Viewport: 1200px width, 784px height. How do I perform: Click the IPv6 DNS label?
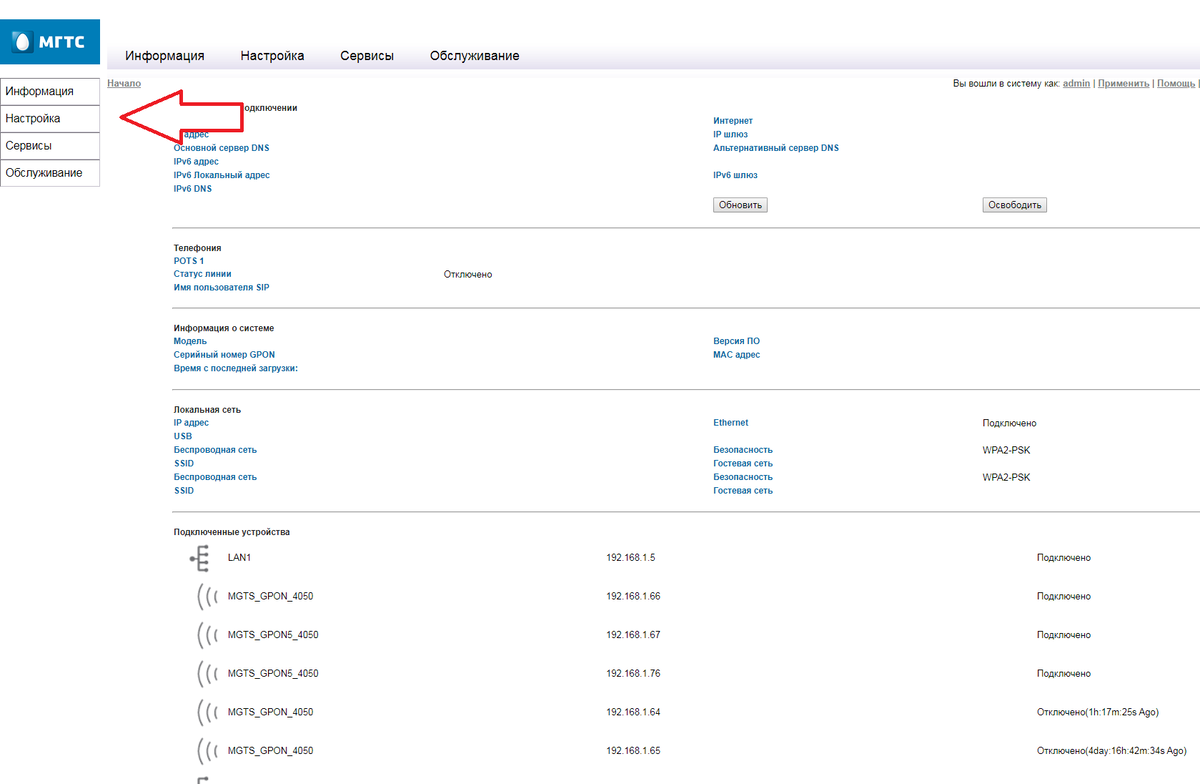(193, 188)
